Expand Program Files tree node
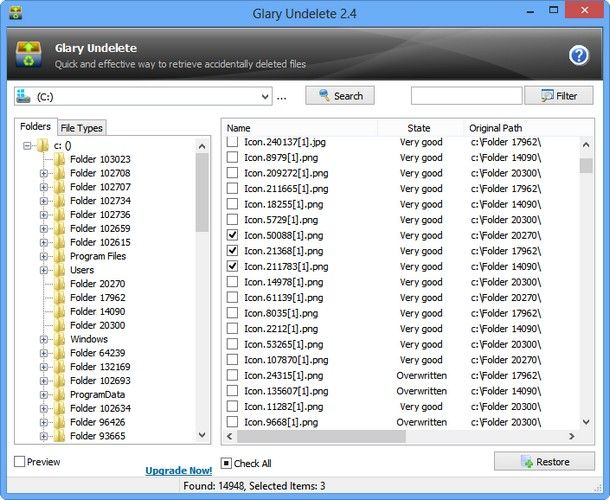 point(44,256)
